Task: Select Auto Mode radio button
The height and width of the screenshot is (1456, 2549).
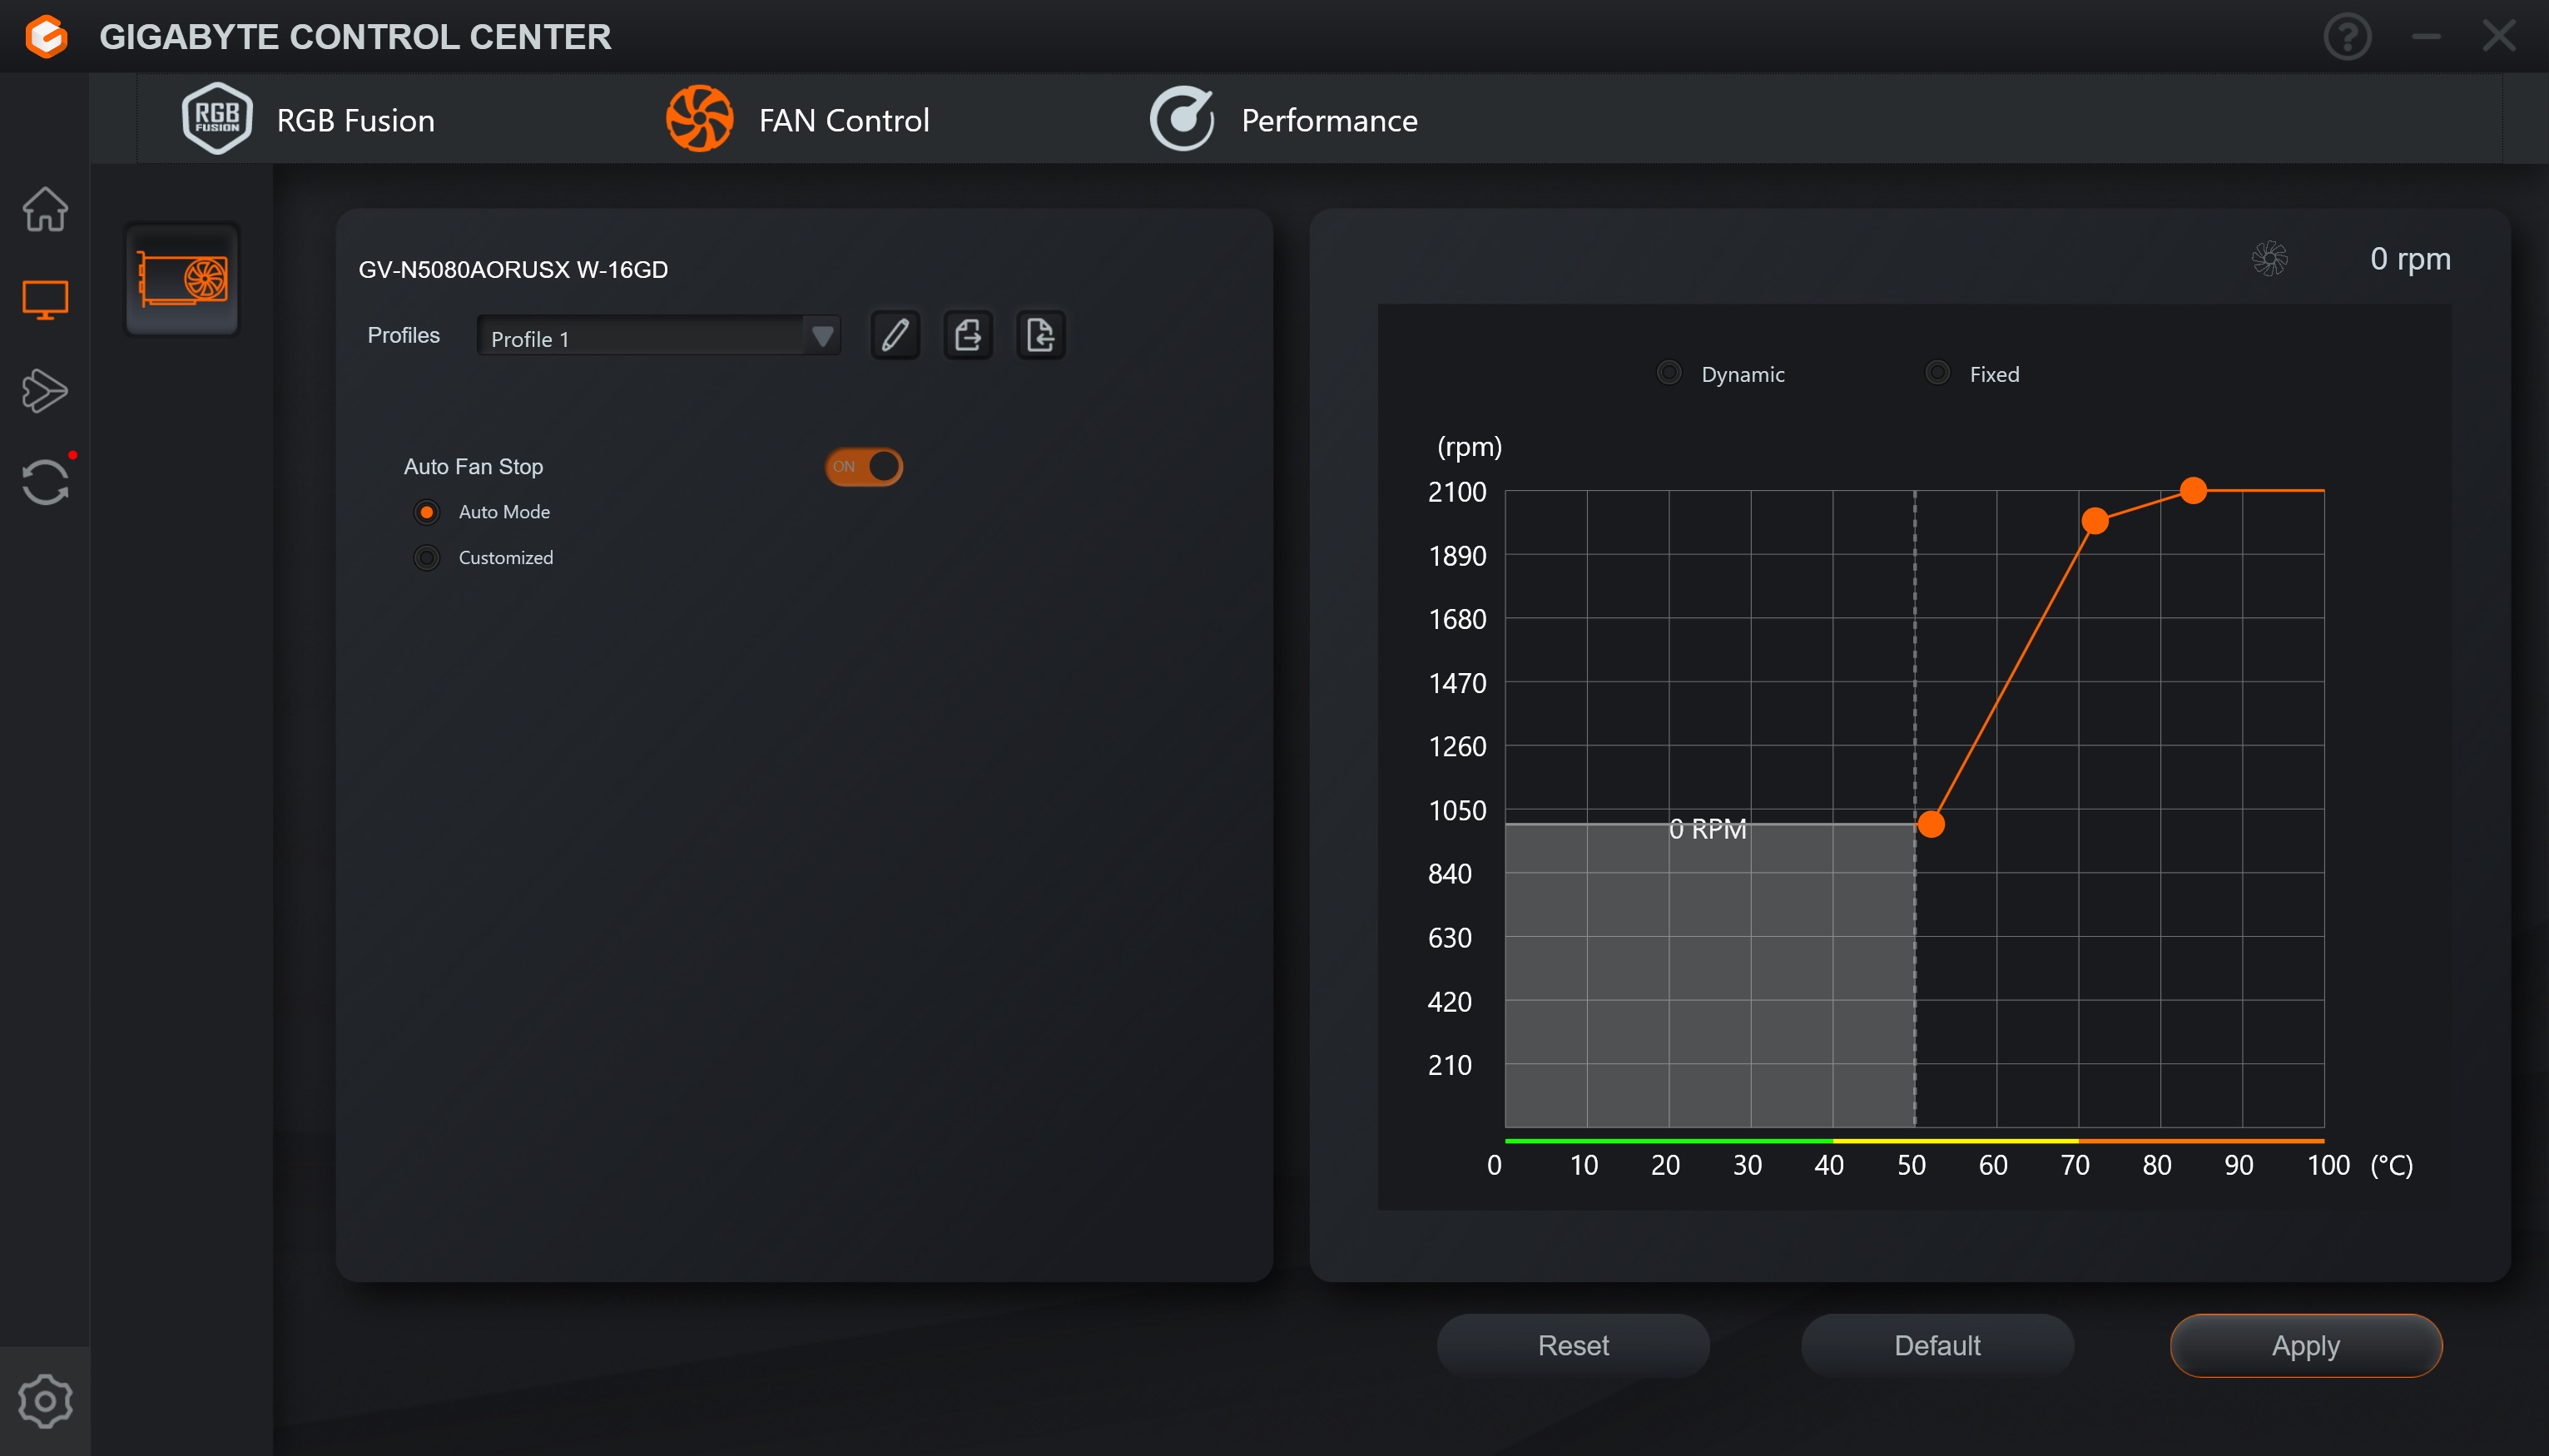Action: click(427, 512)
